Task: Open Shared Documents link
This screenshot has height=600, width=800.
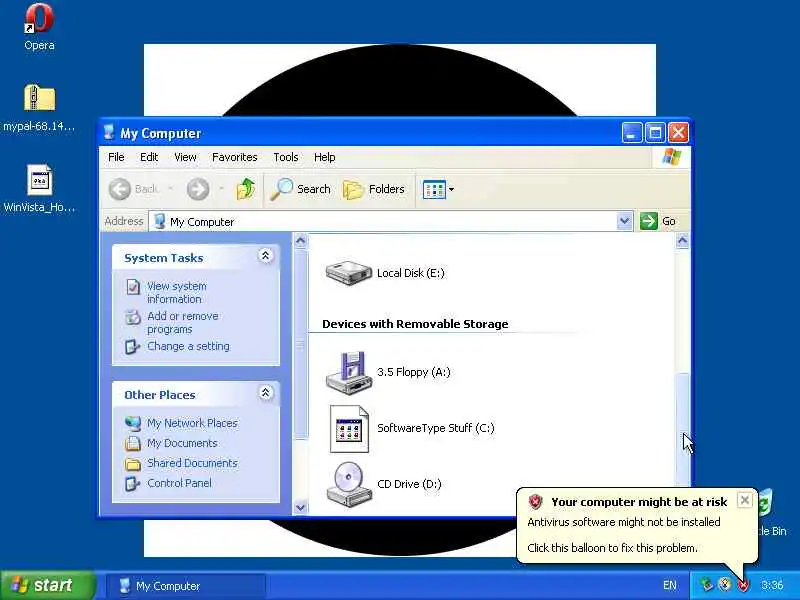Action: click(192, 463)
